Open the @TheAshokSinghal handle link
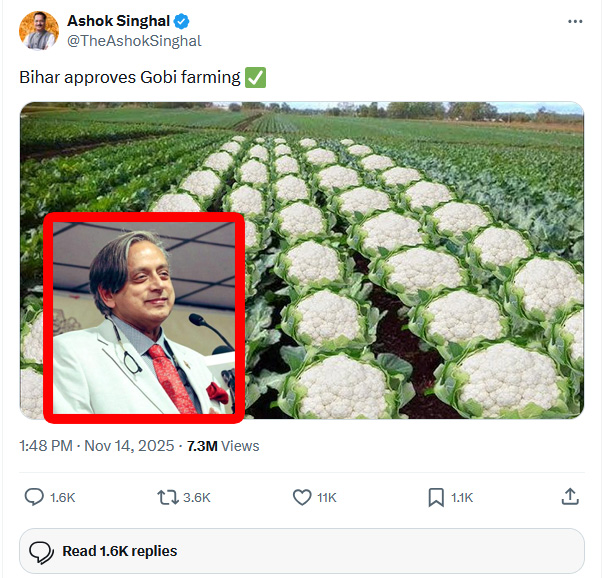 click(134, 41)
